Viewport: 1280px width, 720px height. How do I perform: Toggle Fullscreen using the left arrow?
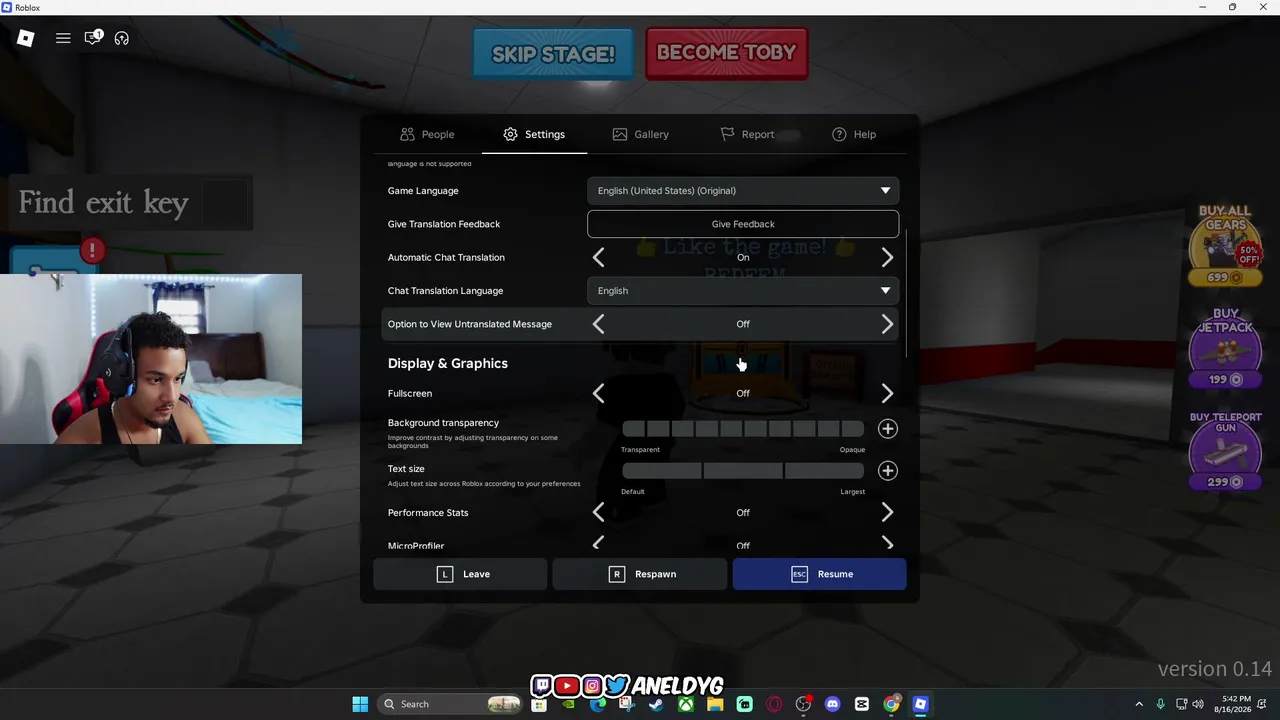(x=598, y=394)
